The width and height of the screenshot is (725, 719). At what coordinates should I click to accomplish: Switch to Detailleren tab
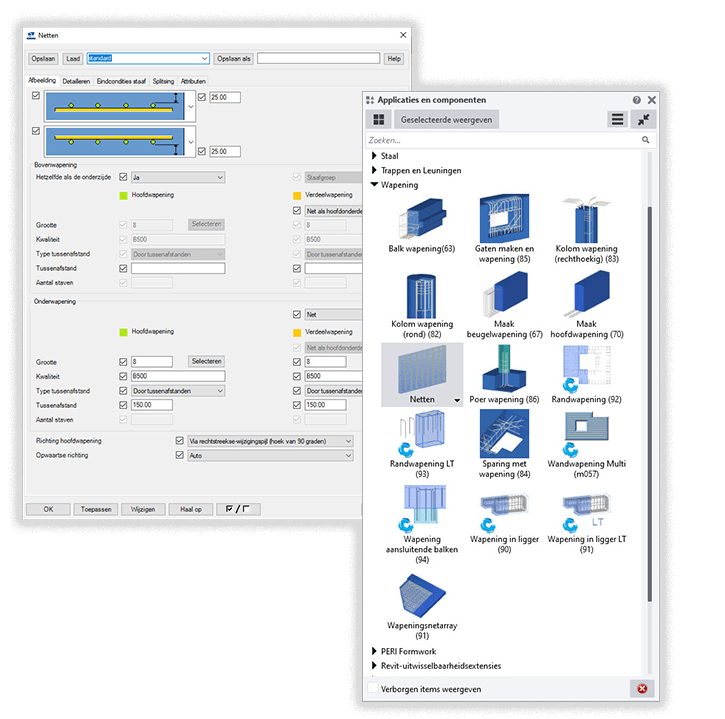[76, 81]
